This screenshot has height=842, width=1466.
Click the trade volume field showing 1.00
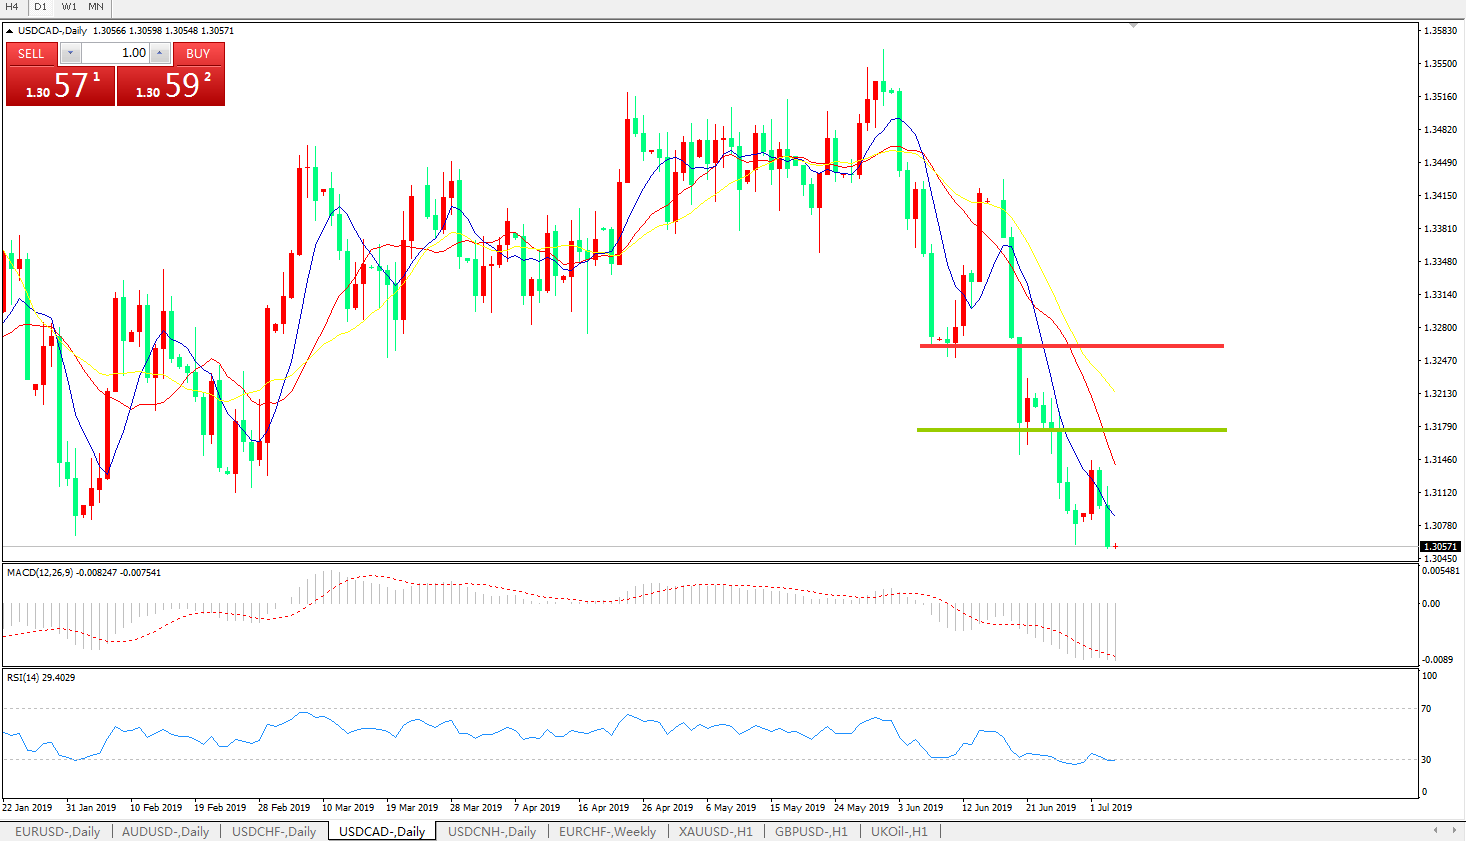(x=115, y=53)
